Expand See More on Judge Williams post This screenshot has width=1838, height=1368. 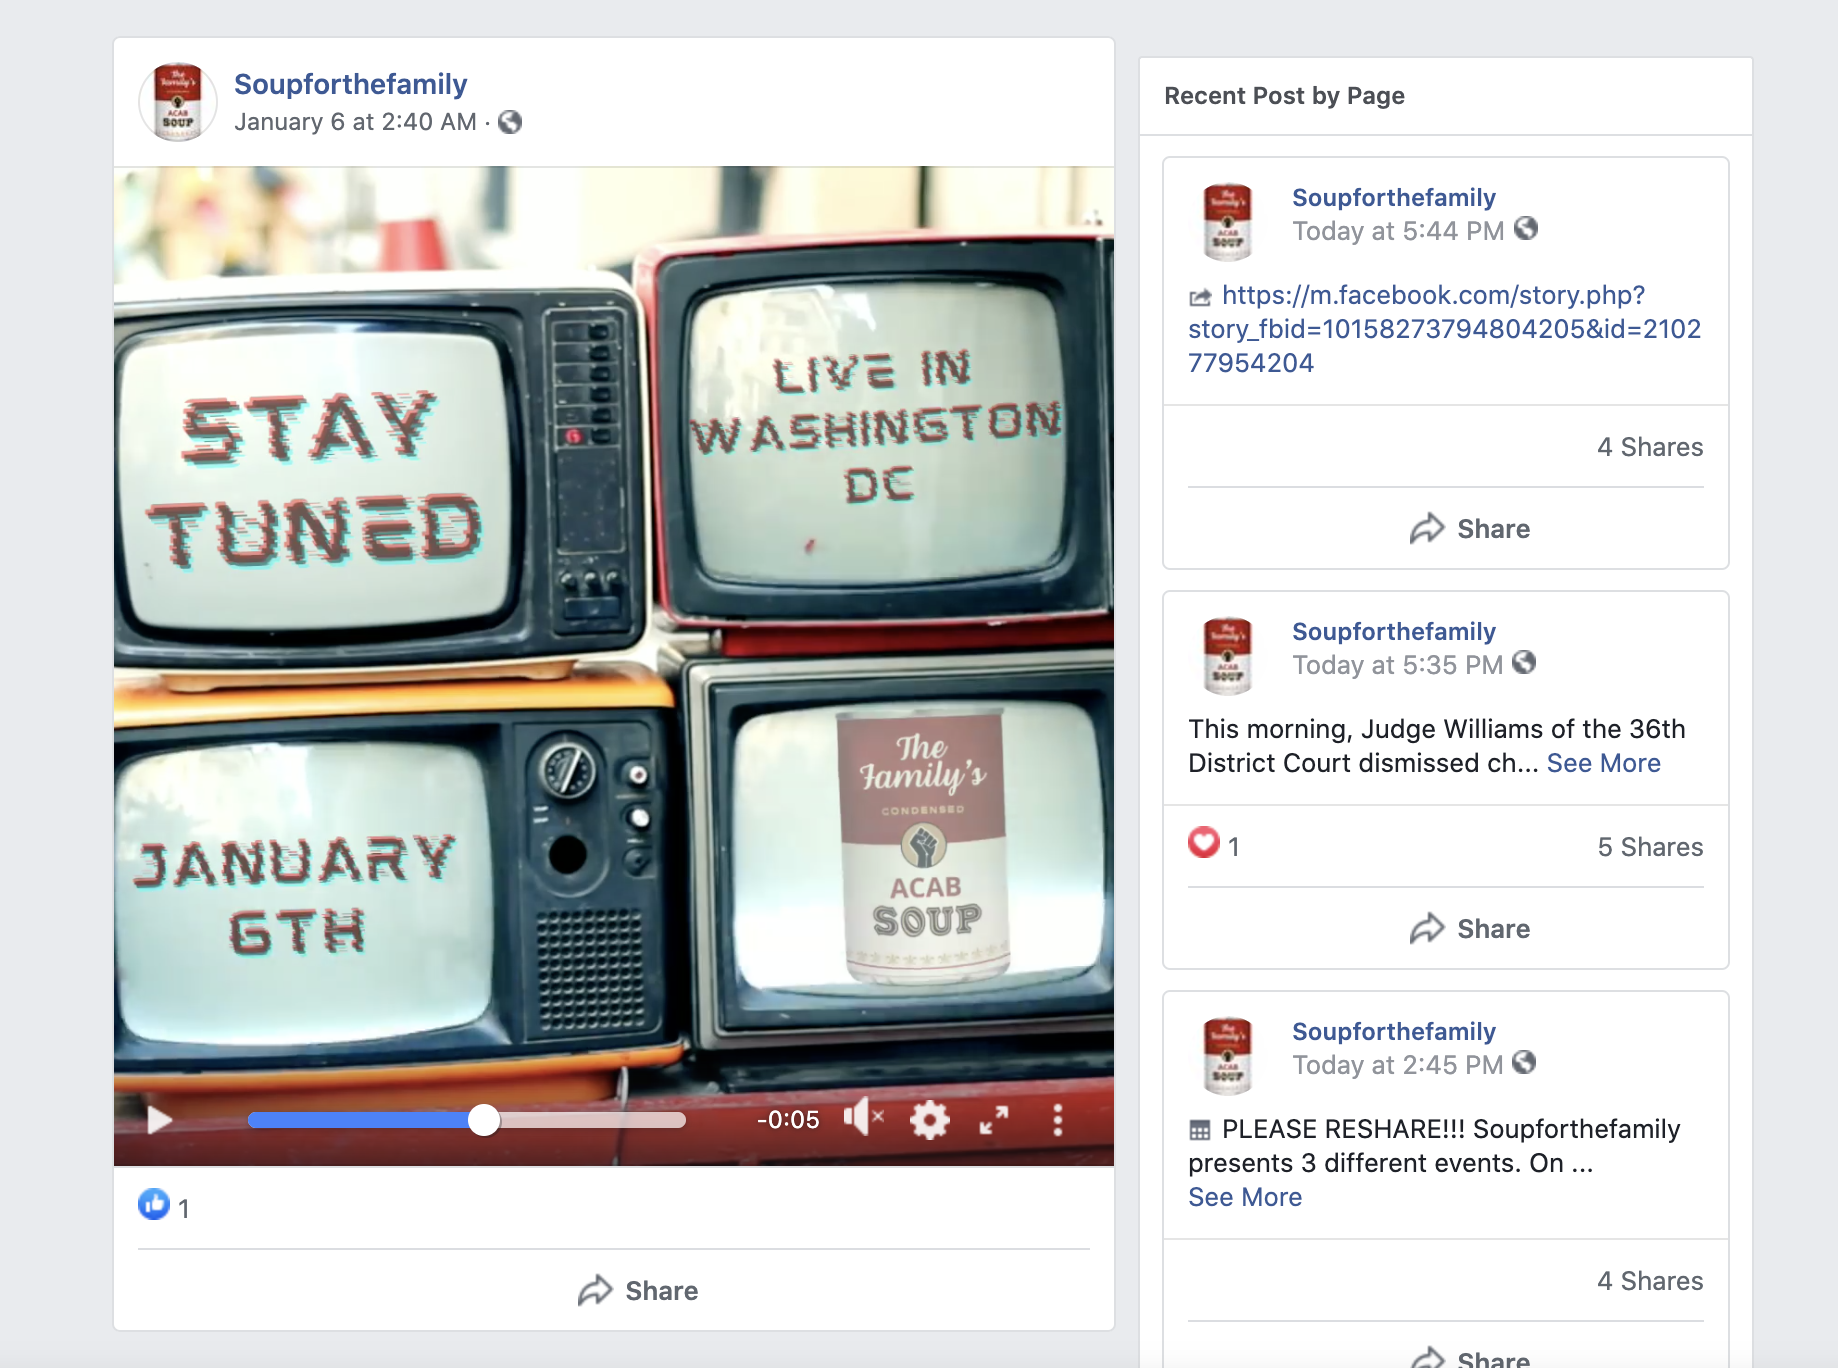(1603, 763)
